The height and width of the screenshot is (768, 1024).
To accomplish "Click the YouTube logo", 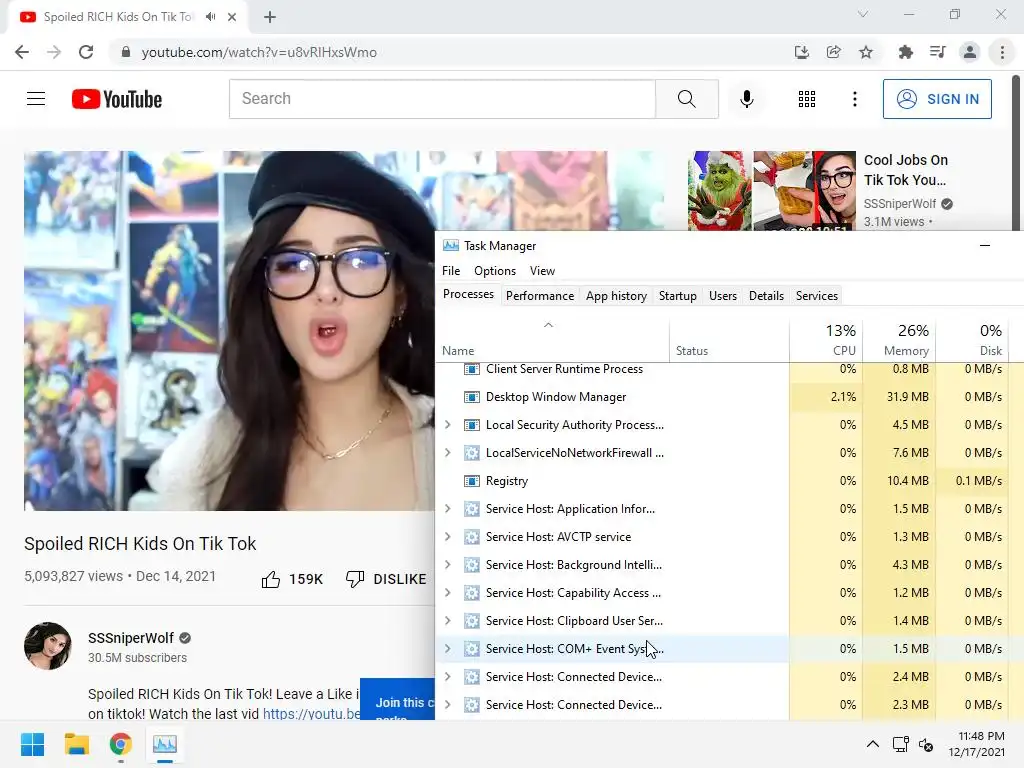I will pos(117,99).
